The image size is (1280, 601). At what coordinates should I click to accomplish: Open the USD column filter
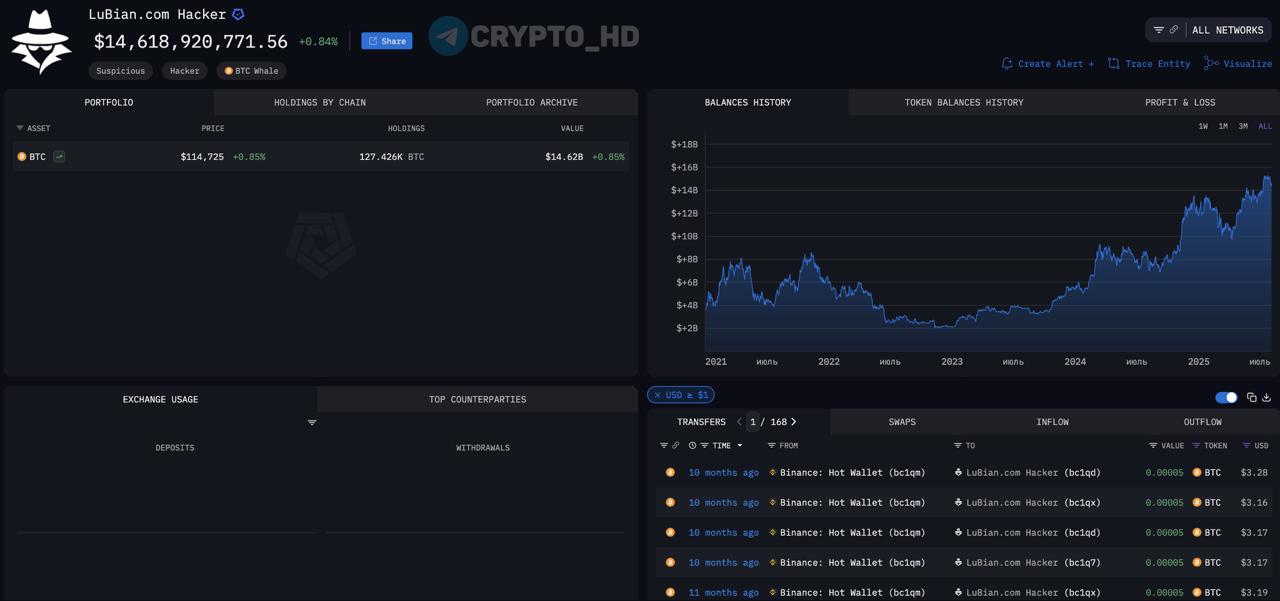pos(1246,446)
